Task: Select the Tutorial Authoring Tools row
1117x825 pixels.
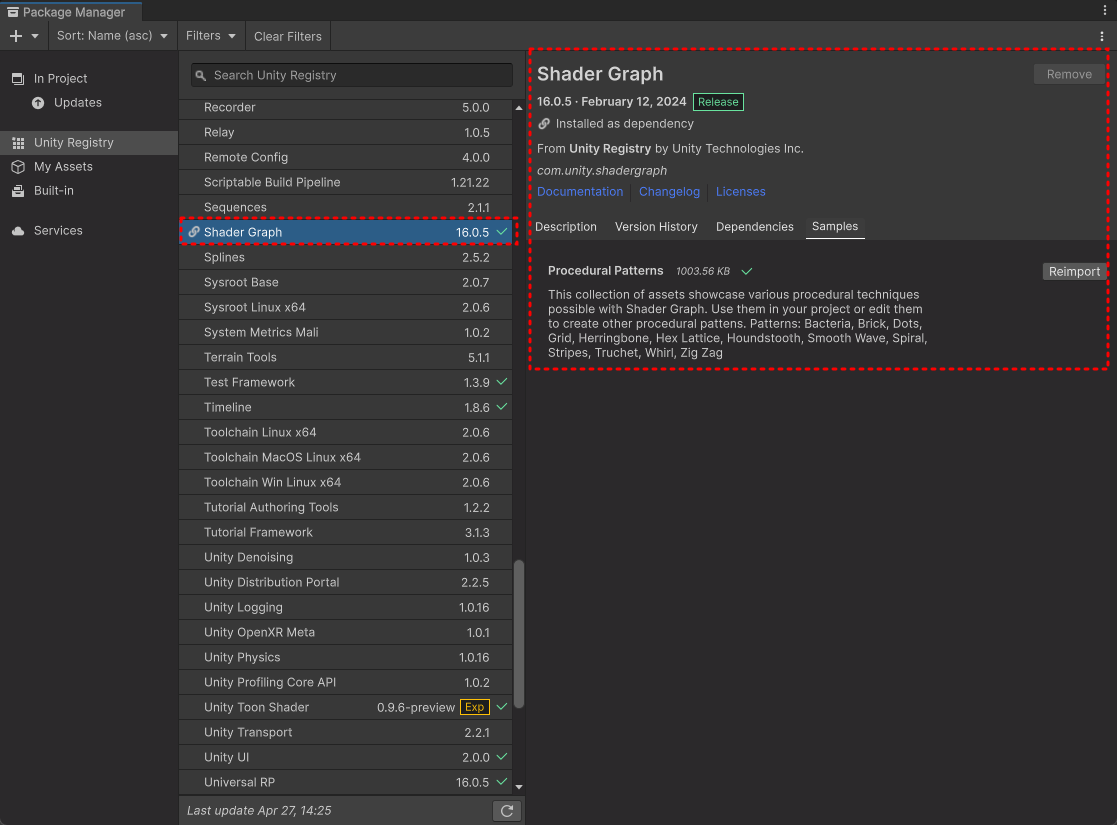Action: click(x=346, y=507)
